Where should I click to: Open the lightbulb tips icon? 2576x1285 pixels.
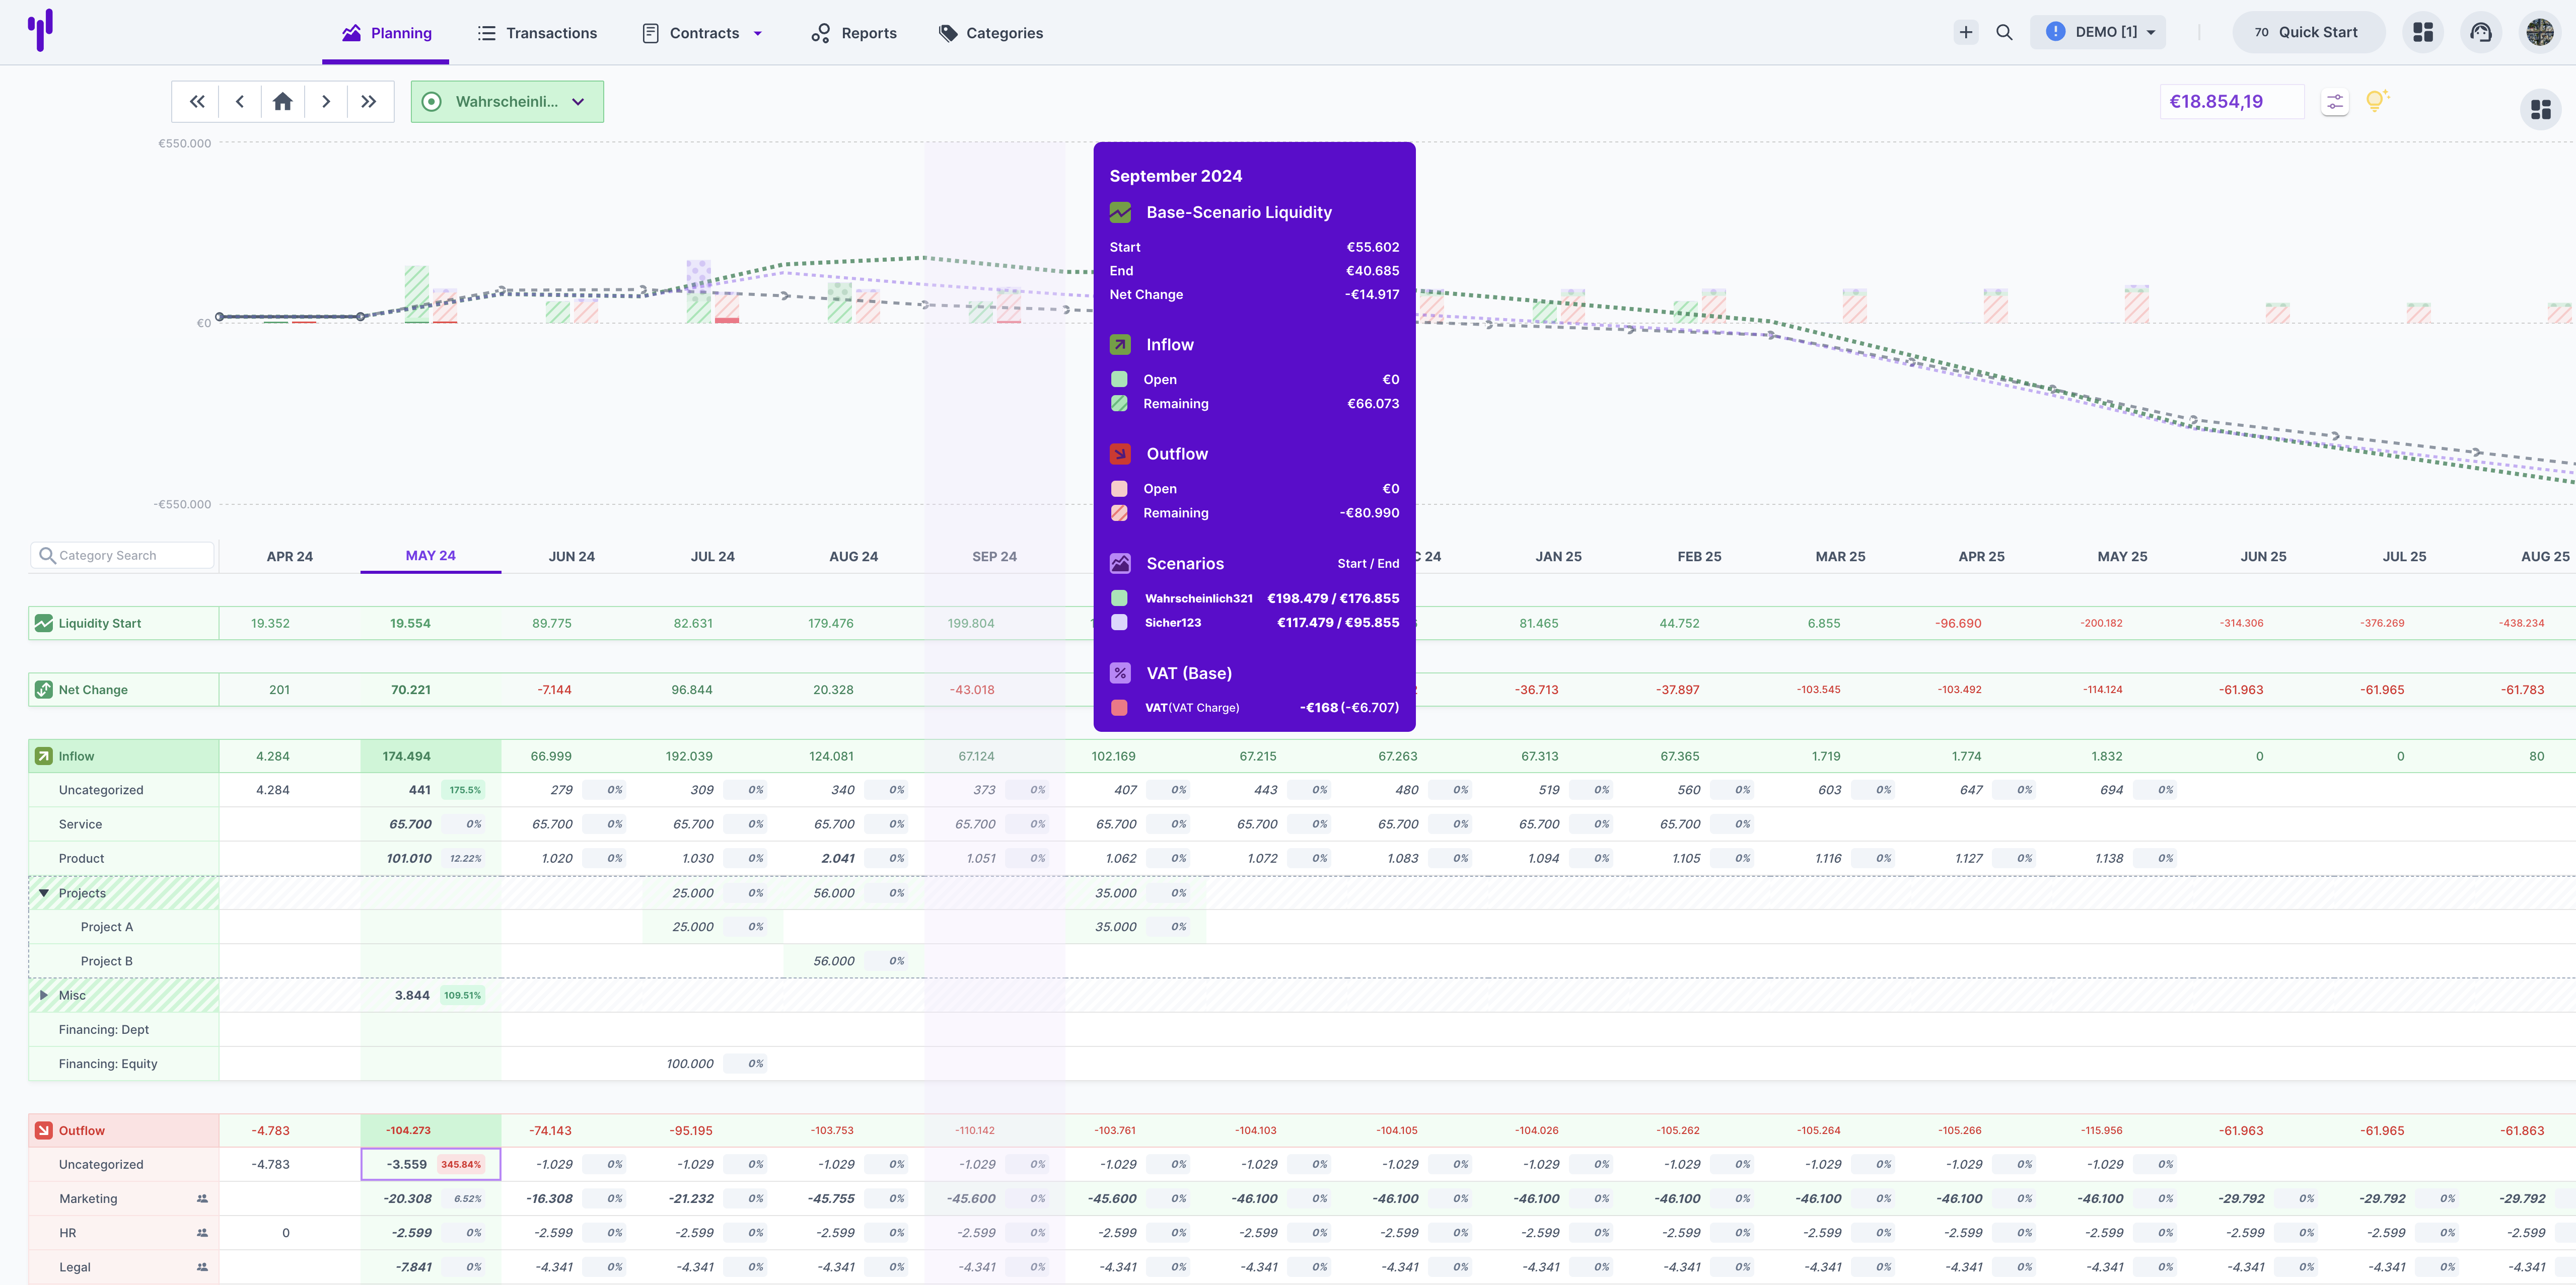pyautogui.click(x=2376, y=100)
